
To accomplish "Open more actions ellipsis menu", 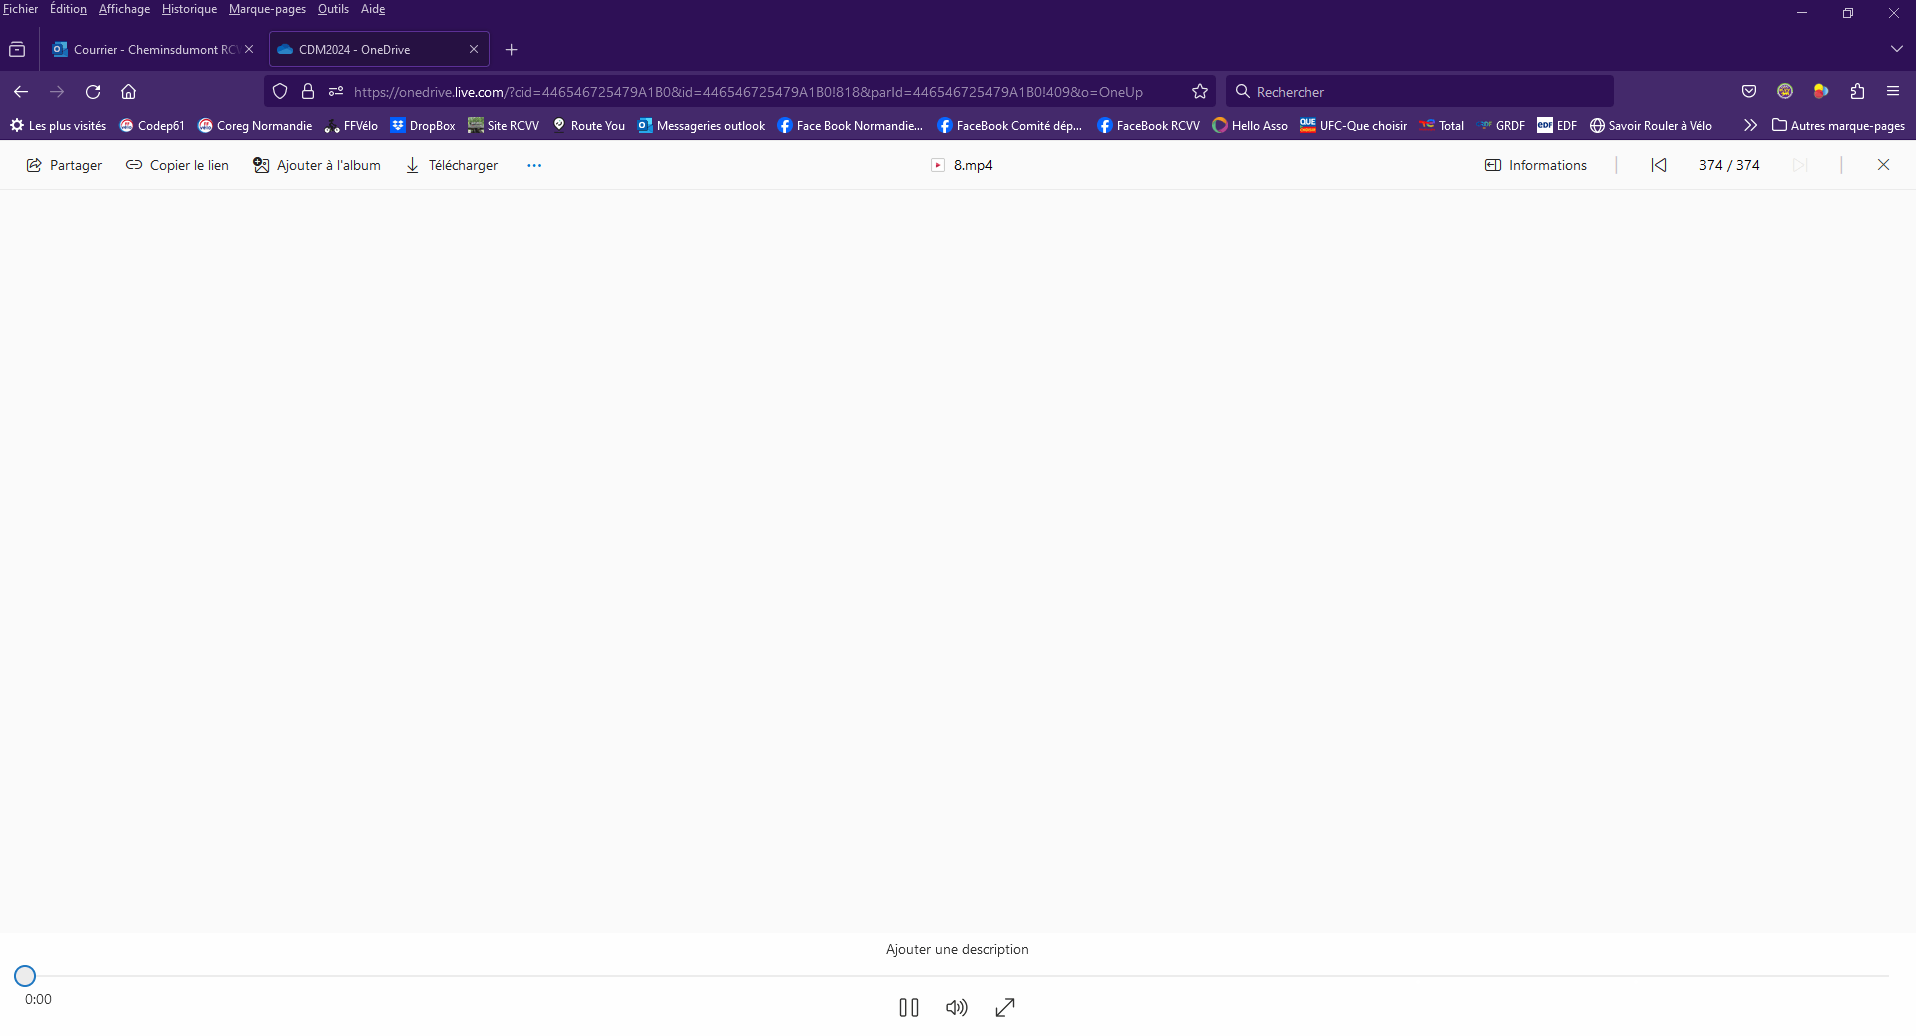I will point(534,165).
